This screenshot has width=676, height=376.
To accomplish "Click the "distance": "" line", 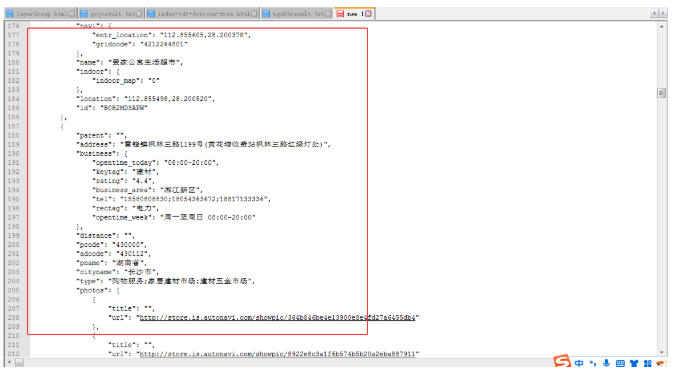I will [106, 235].
